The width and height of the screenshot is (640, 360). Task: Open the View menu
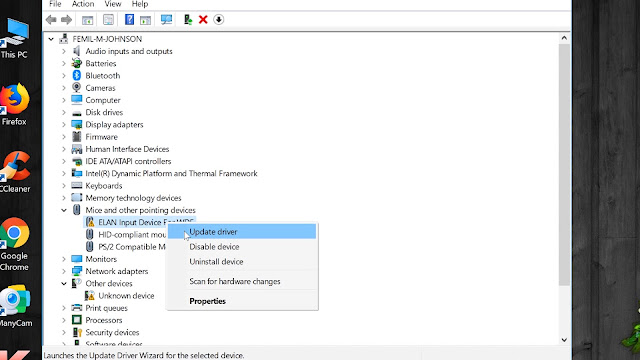point(113,4)
